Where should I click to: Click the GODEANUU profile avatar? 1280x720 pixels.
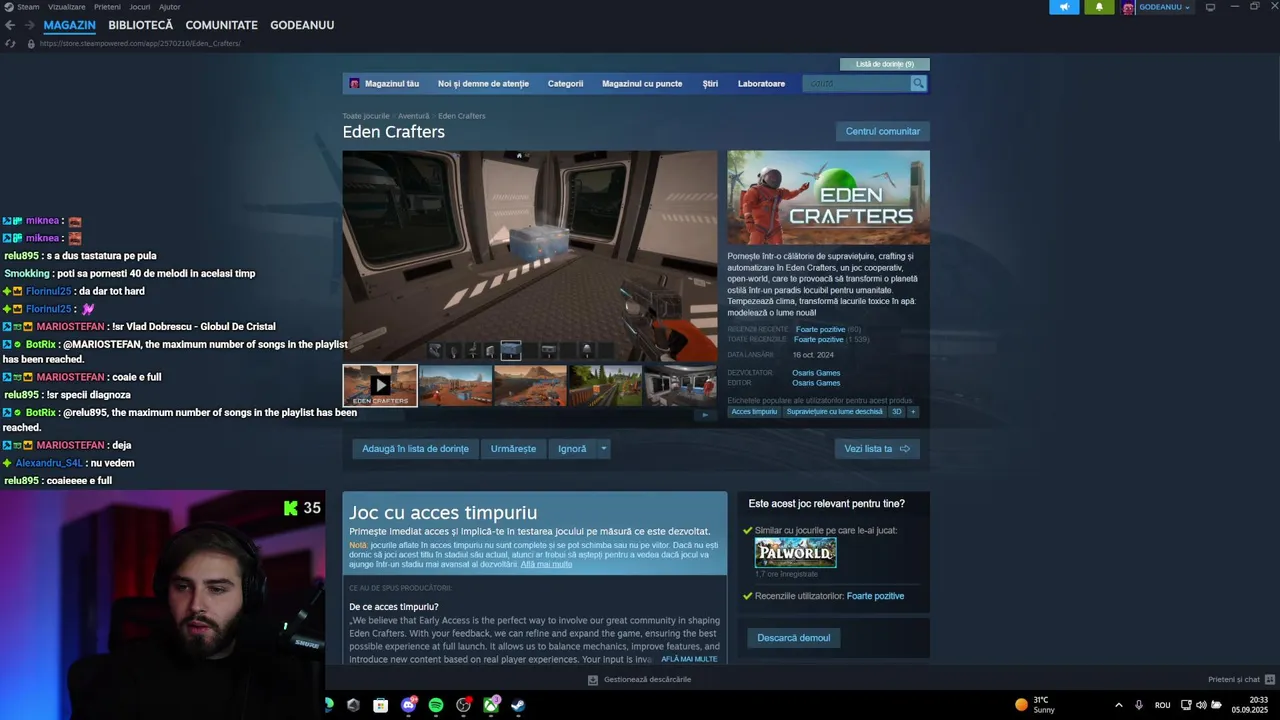pyautogui.click(x=1128, y=7)
